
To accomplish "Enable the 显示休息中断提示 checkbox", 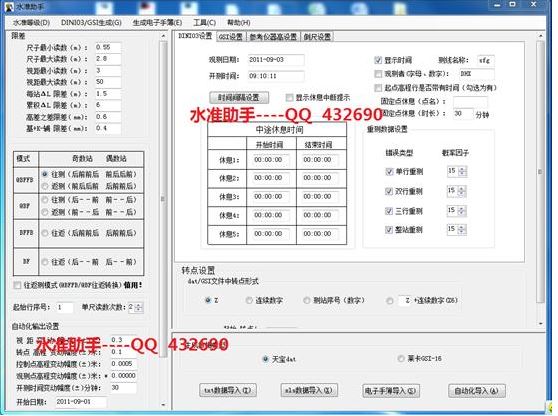I will 289,98.
